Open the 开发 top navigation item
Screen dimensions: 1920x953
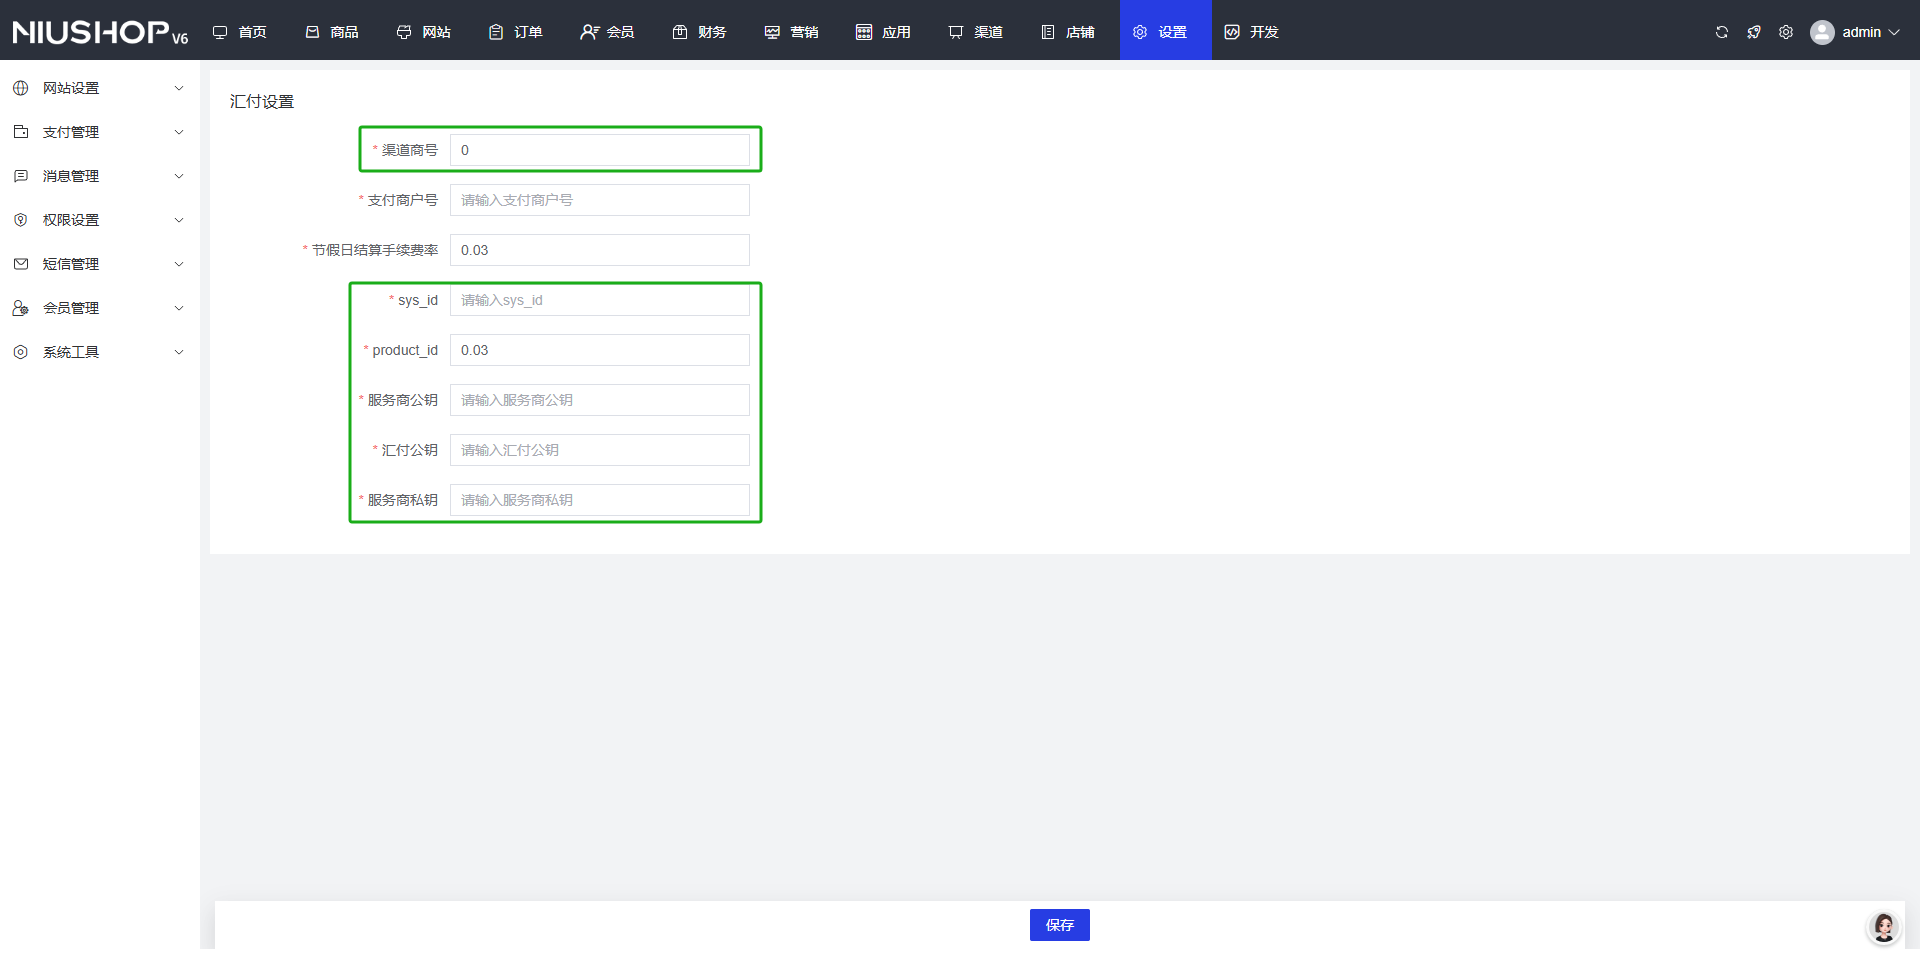click(x=1252, y=32)
